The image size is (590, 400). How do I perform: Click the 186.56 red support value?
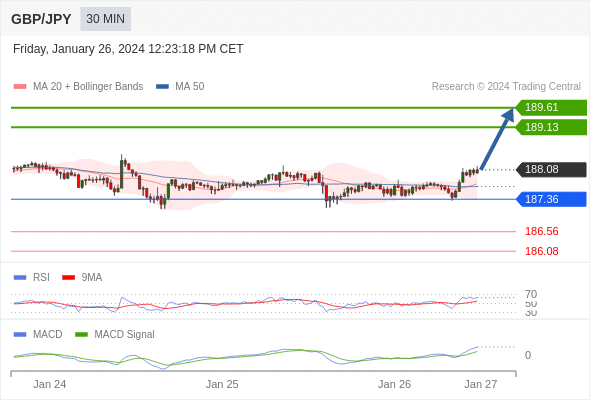[542, 231]
